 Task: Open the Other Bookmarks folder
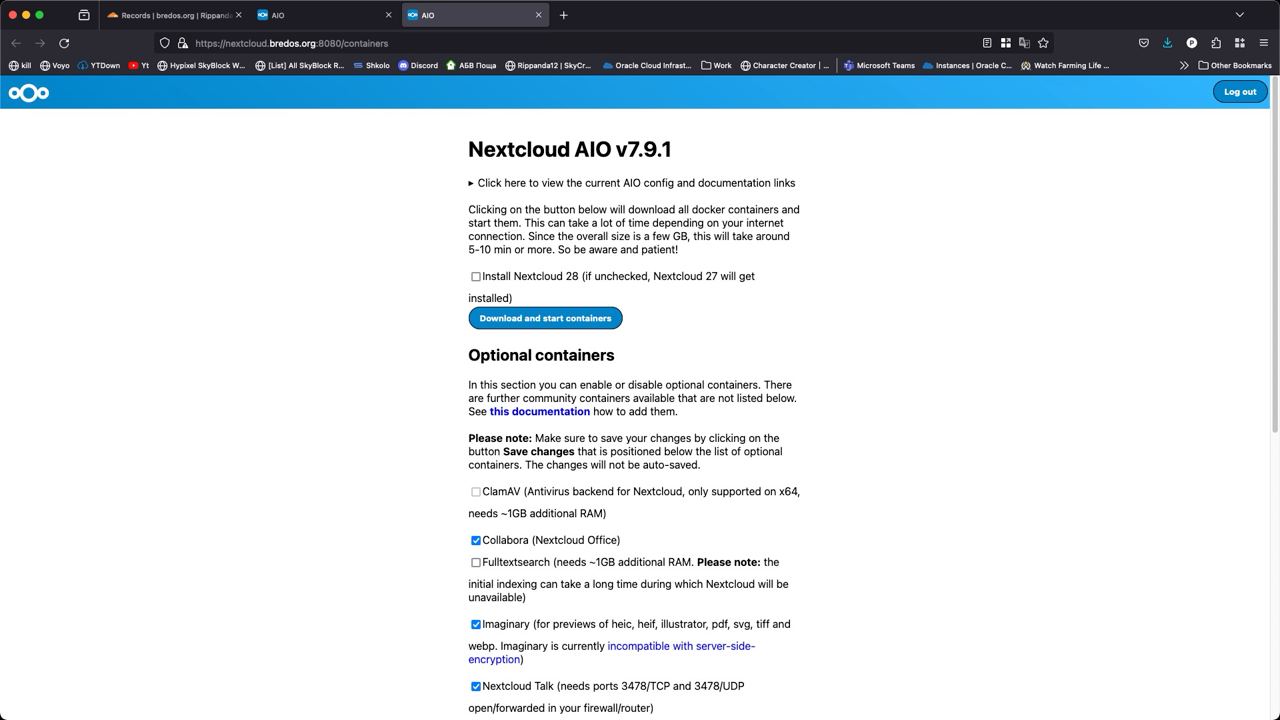(x=1235, y=66)
